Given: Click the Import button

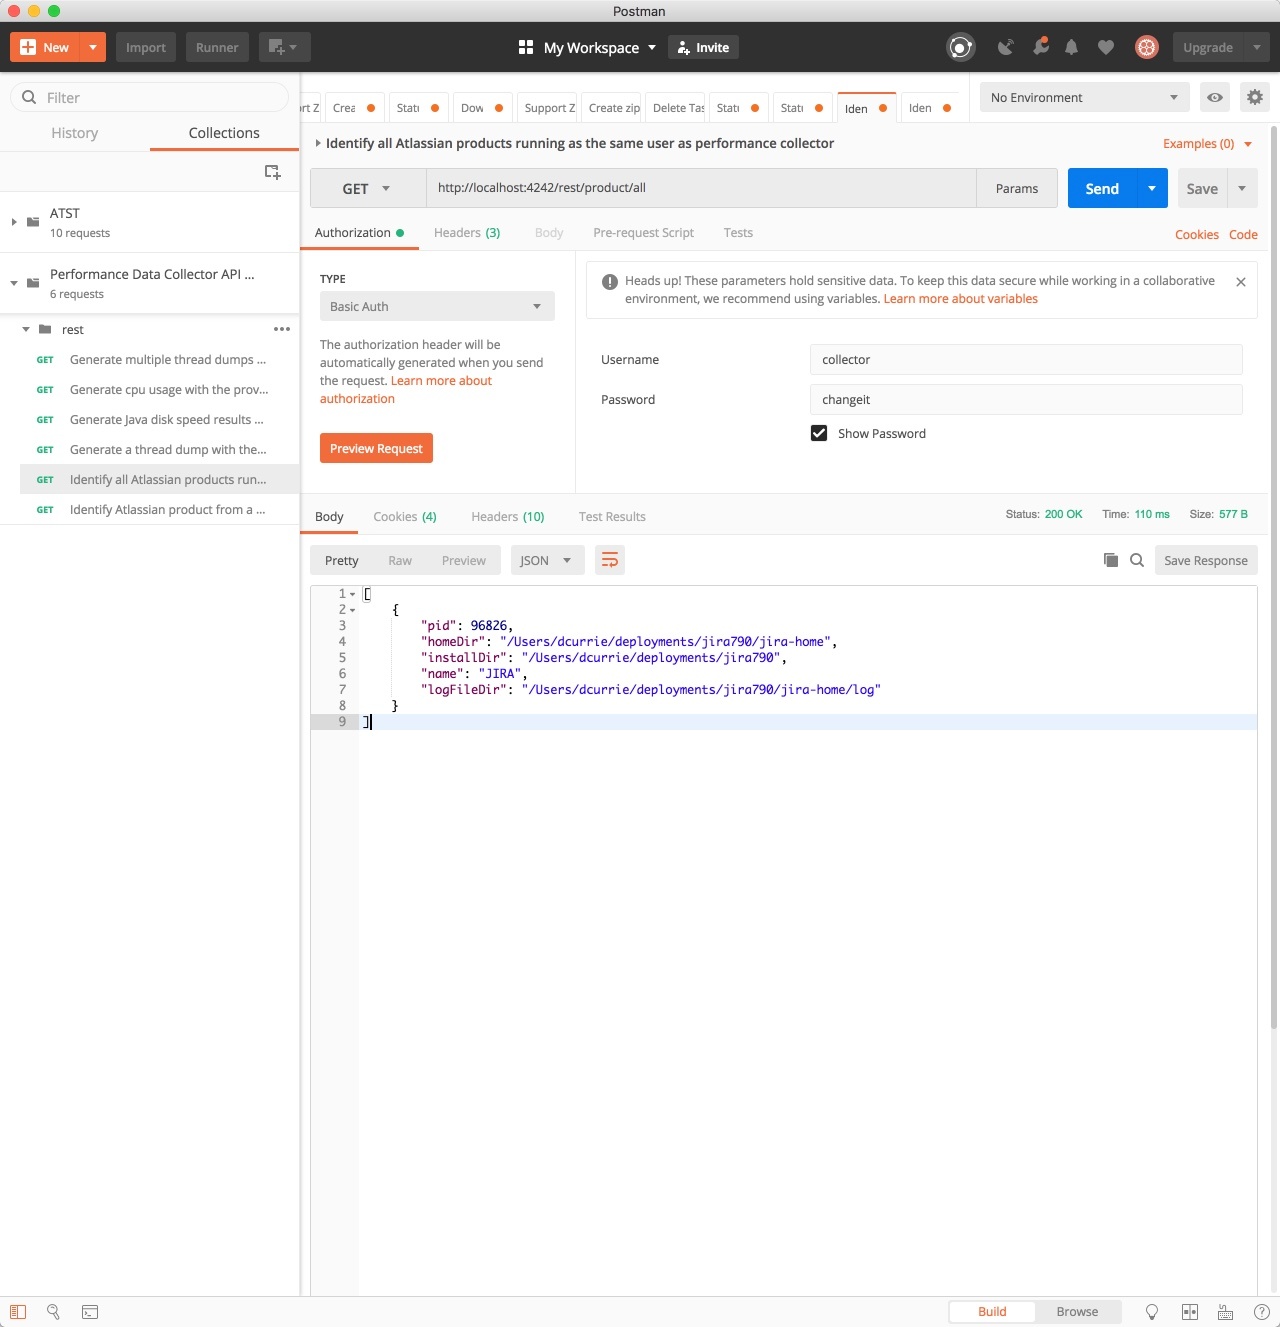Looking at the screenshot, I should click(146, 47).
